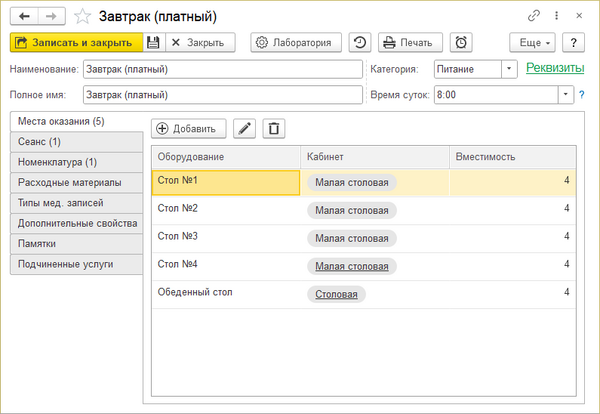Open the Подчиненные услуги tab
600x414 pixels.
tap(77, 264)
